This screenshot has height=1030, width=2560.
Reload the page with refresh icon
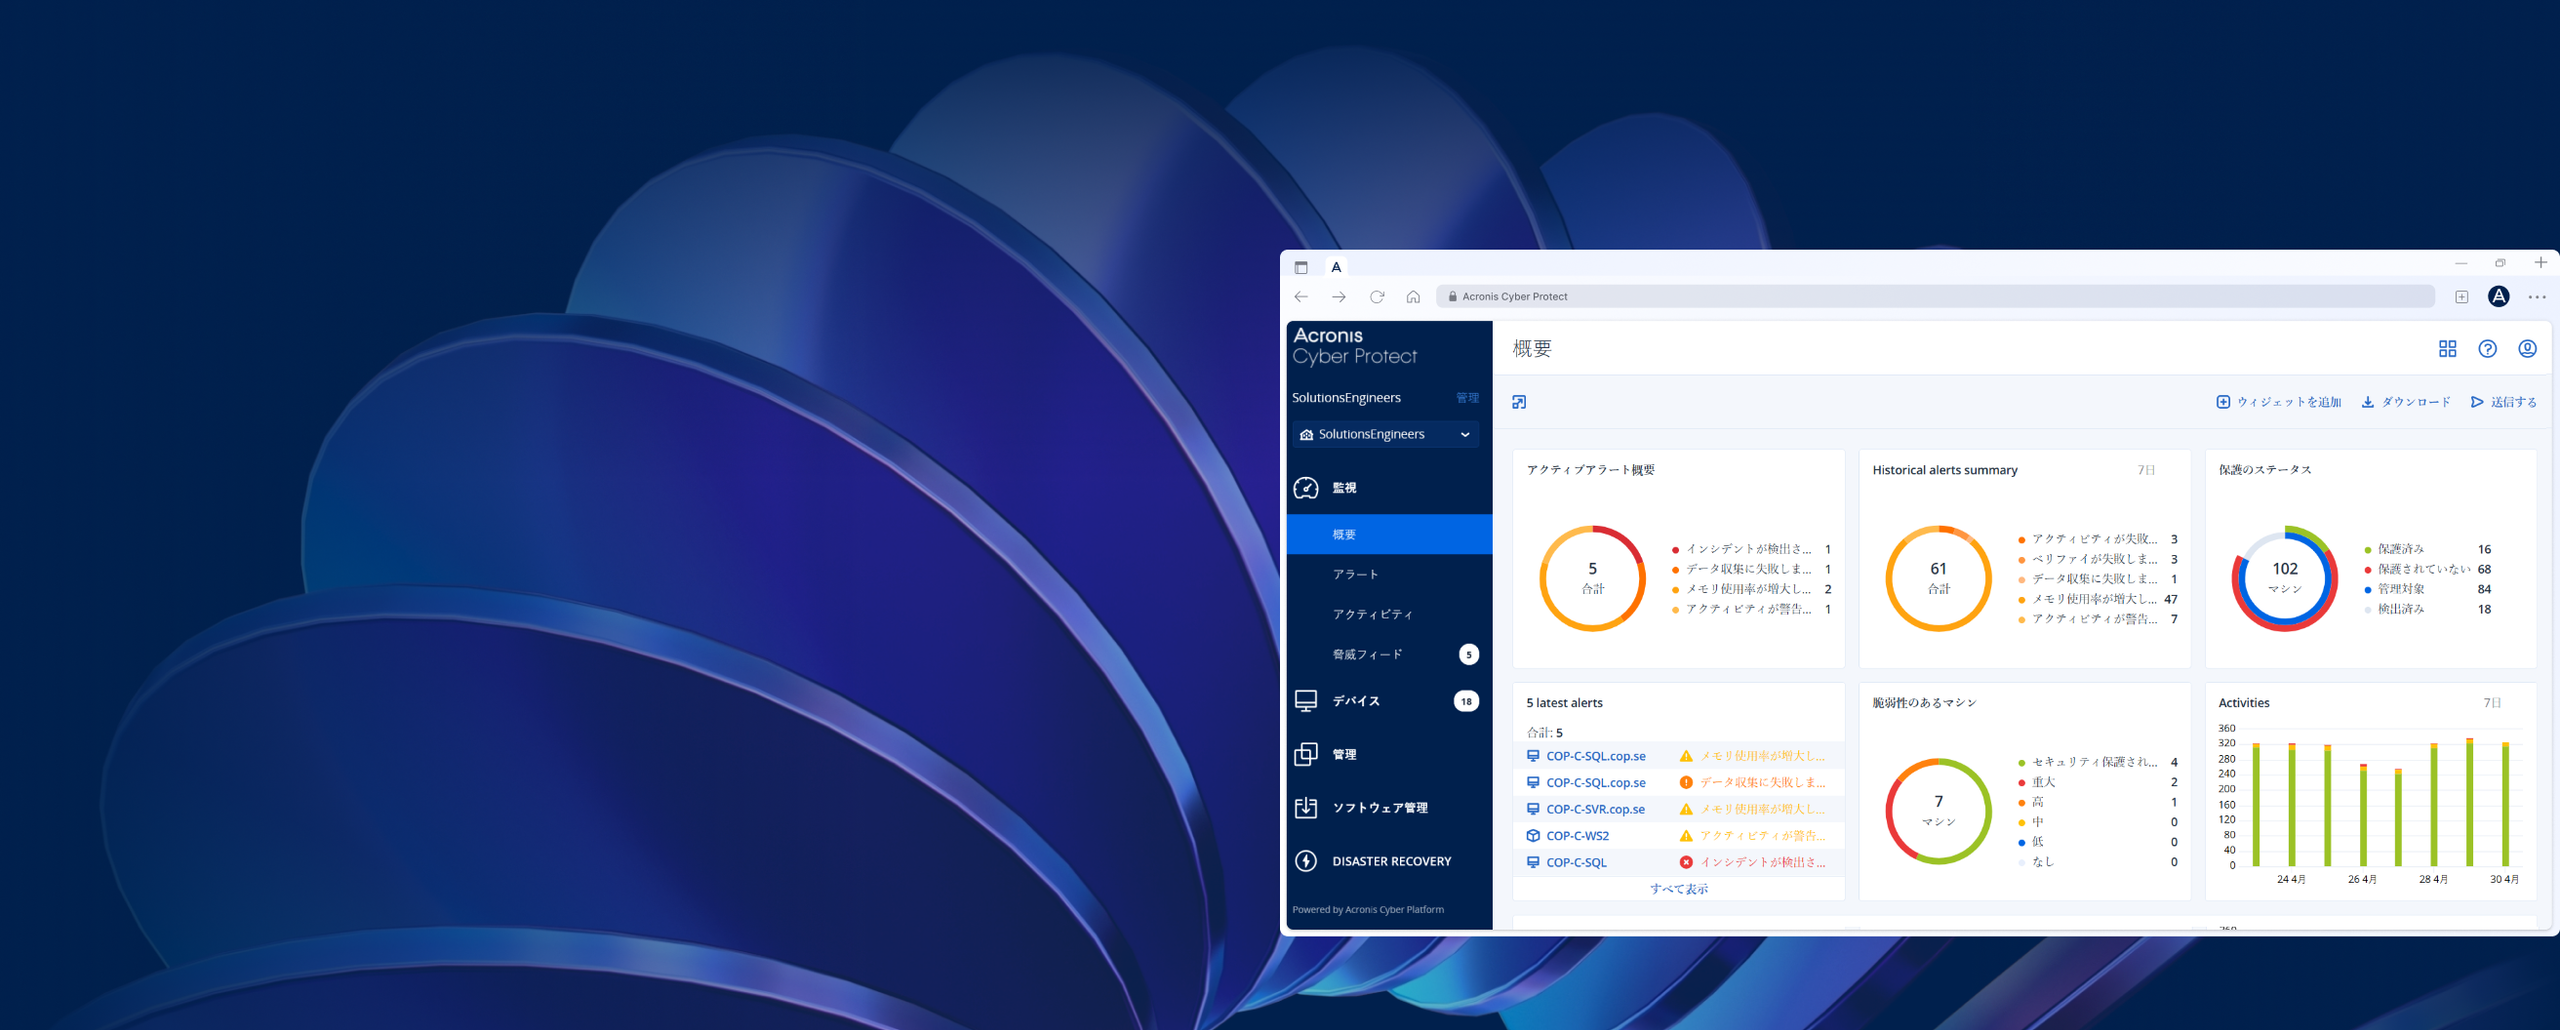(x=1377, y=297)
